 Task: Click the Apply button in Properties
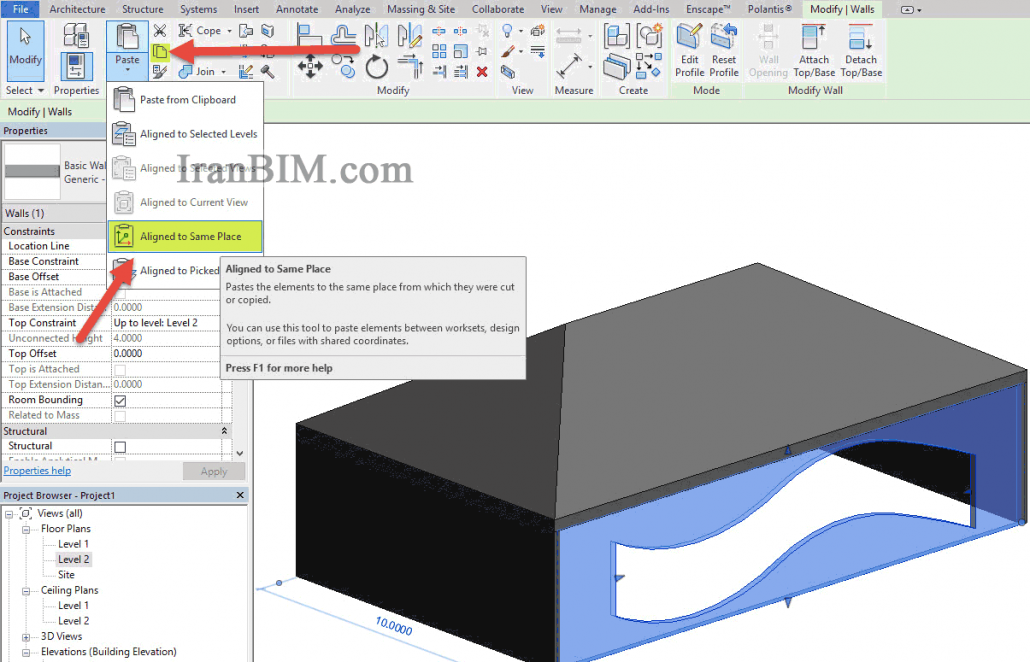pyautogui.click(x=214, y=470)
